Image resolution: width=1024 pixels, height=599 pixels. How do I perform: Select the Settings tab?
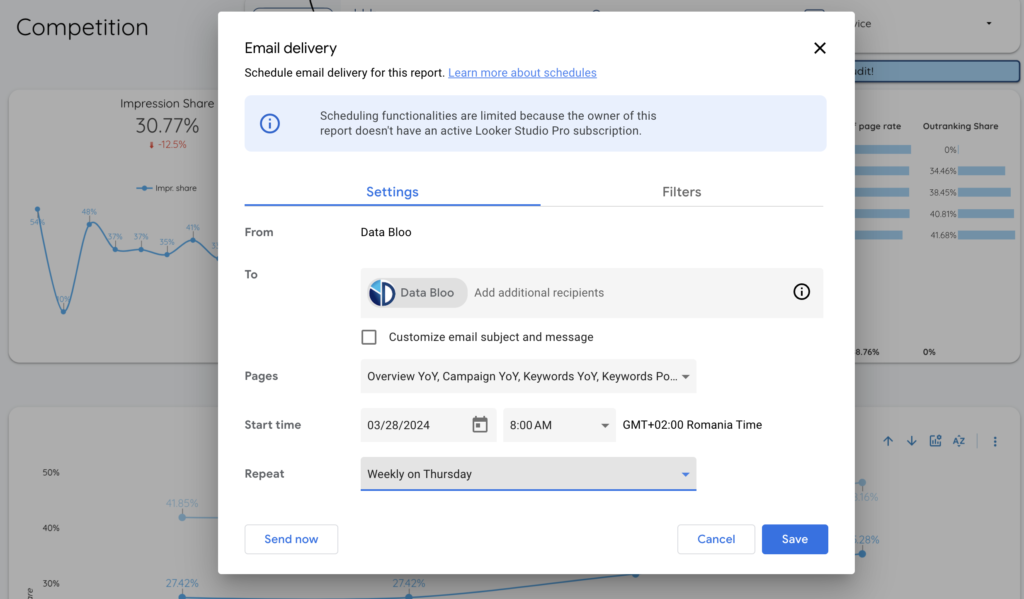tap(392, 192)
